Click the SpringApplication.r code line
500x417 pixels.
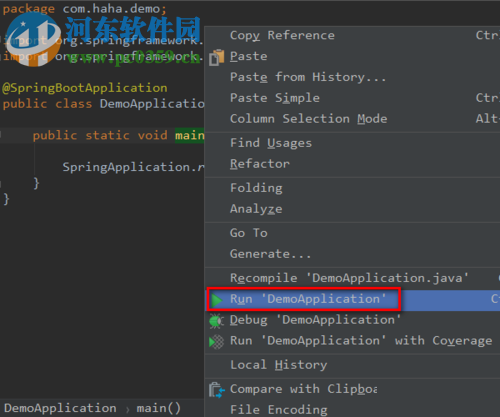pos(133,167)
